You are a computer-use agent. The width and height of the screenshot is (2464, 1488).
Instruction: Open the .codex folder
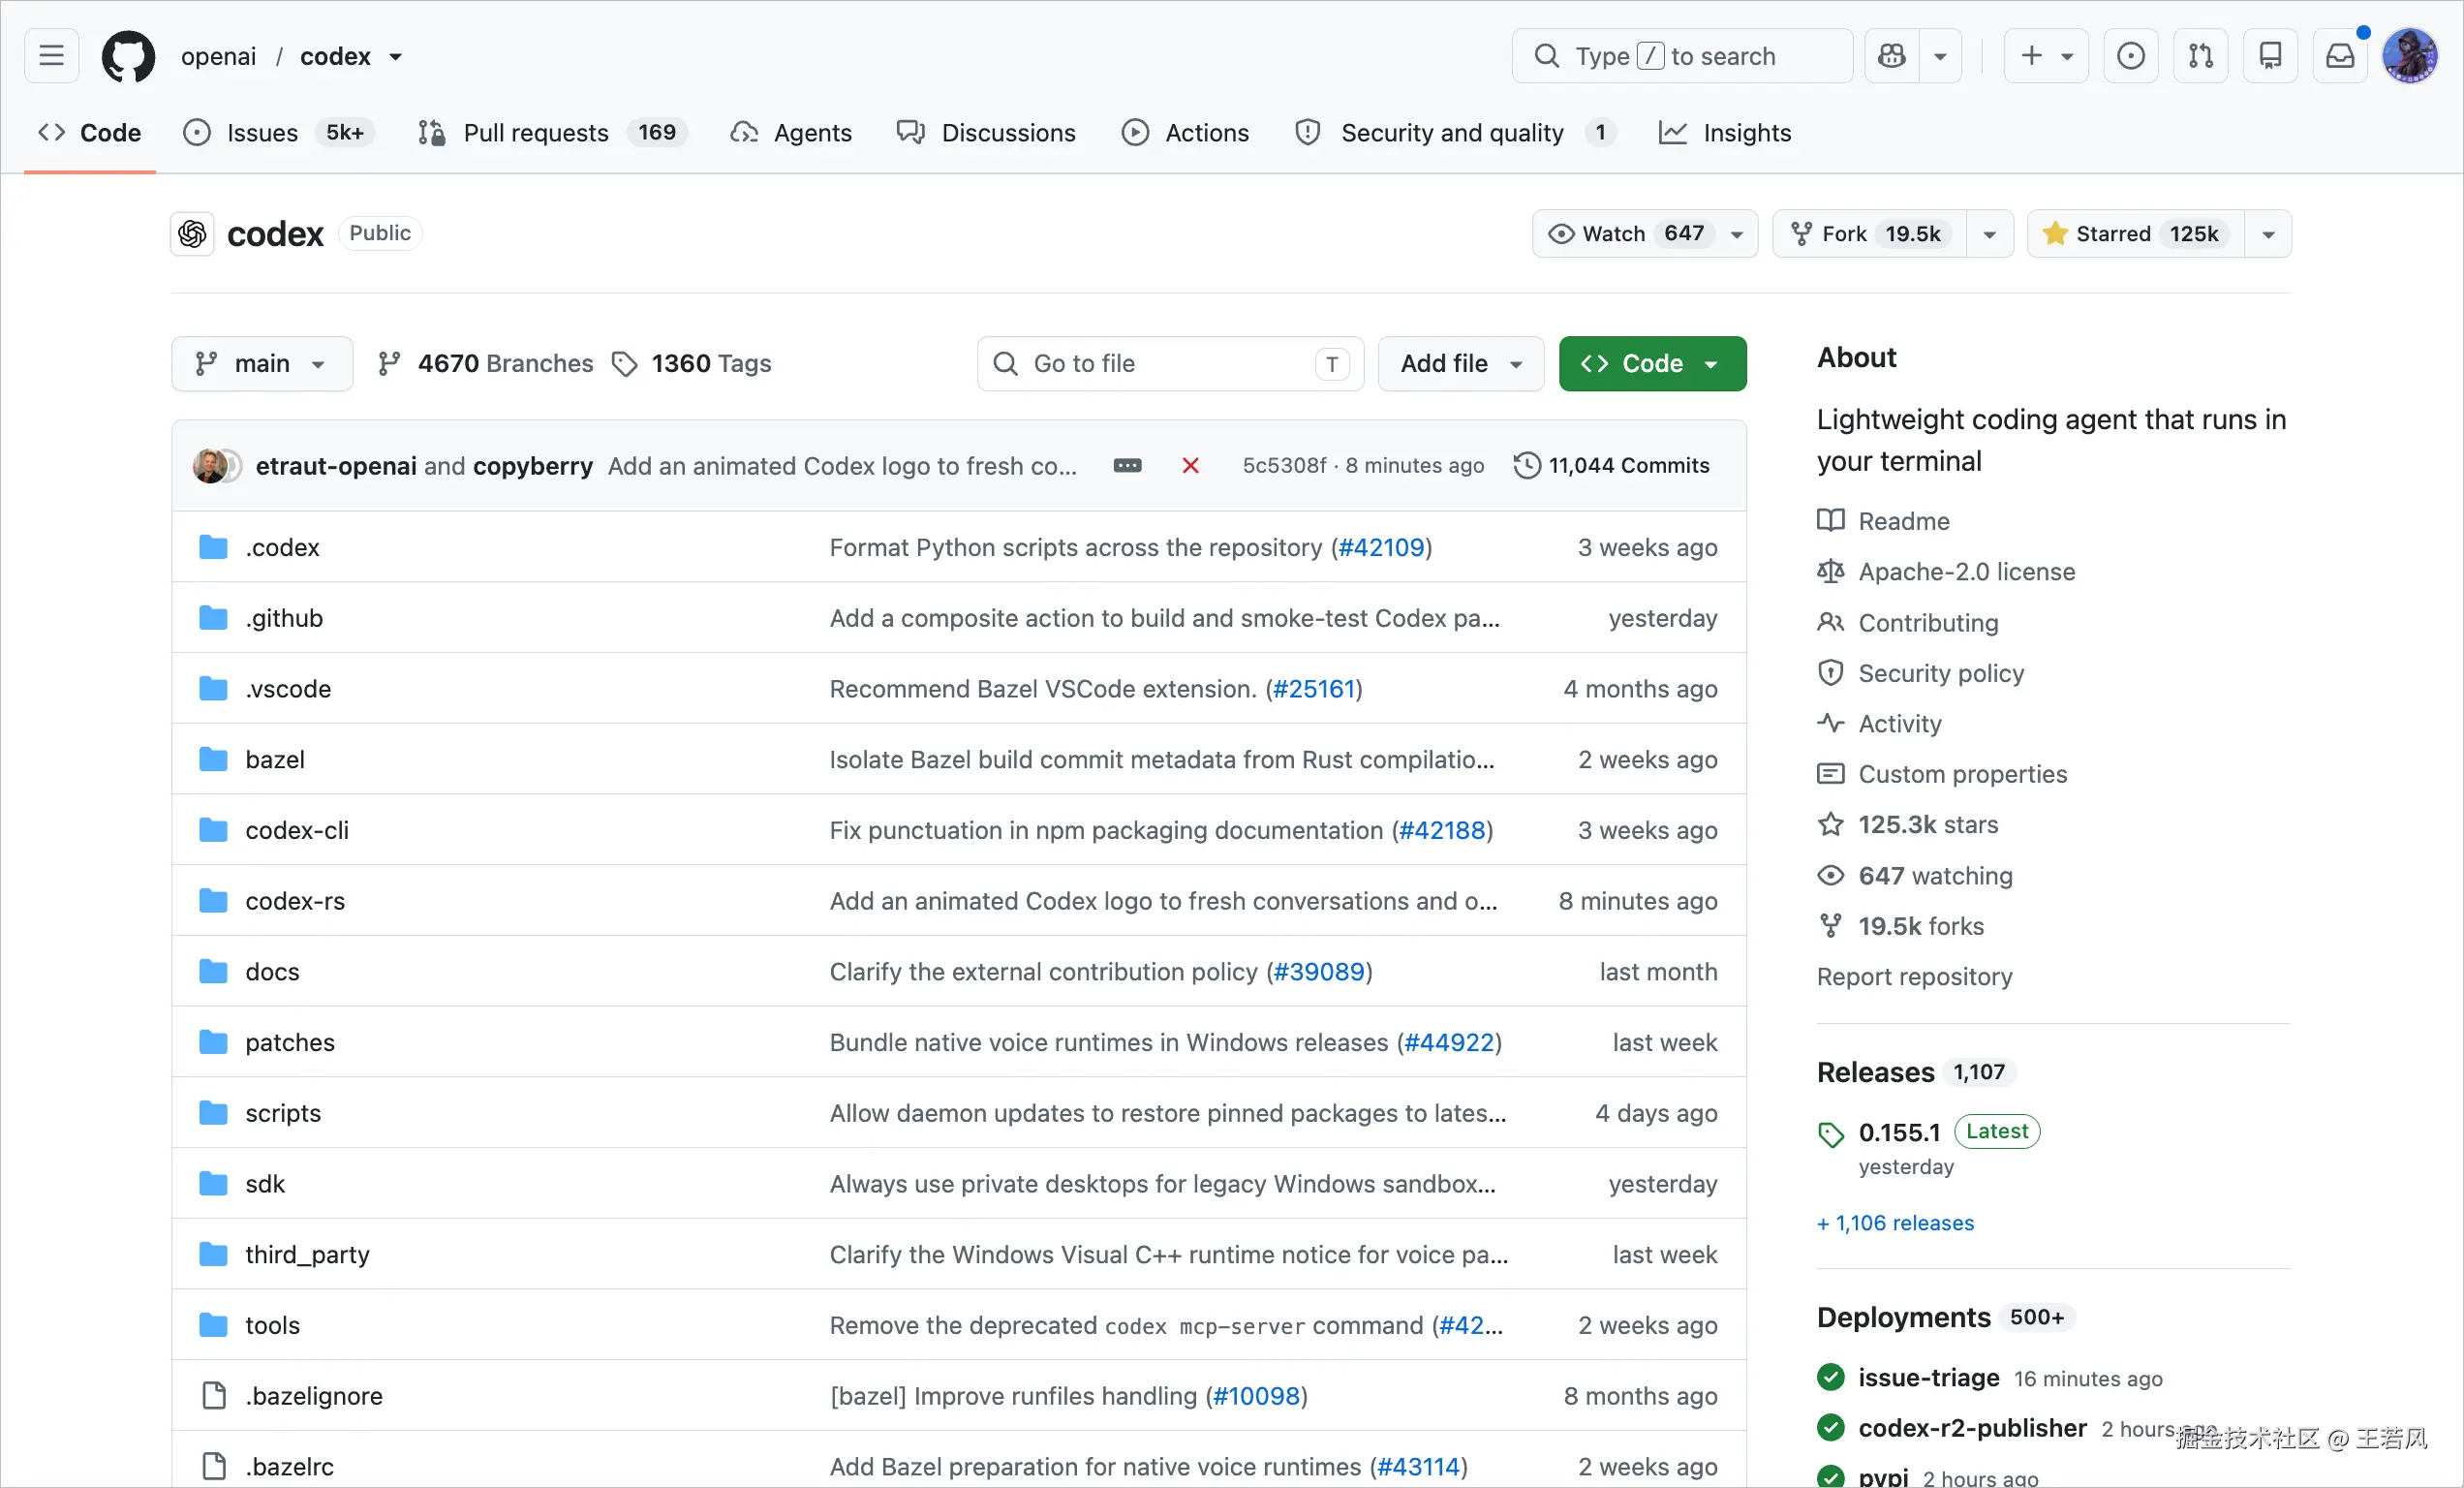[x=283, y=548]
